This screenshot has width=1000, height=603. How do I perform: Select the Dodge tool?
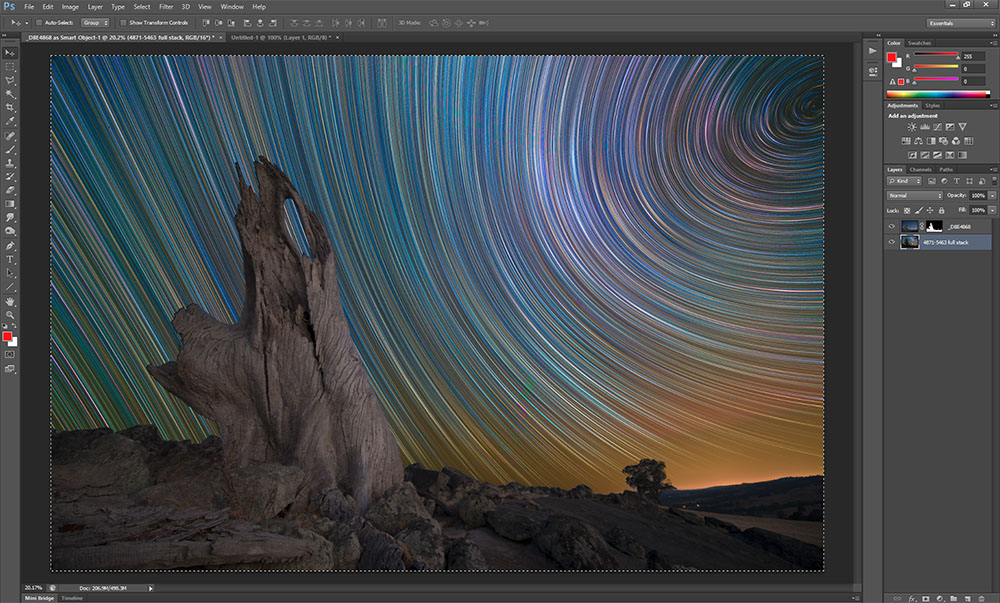10,231
